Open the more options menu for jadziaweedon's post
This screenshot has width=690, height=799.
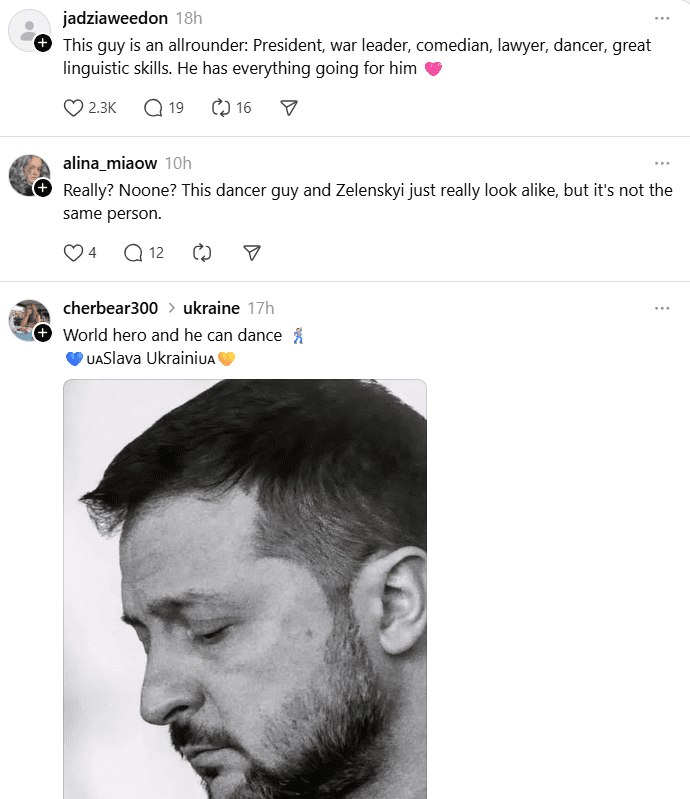click(662, 19)
